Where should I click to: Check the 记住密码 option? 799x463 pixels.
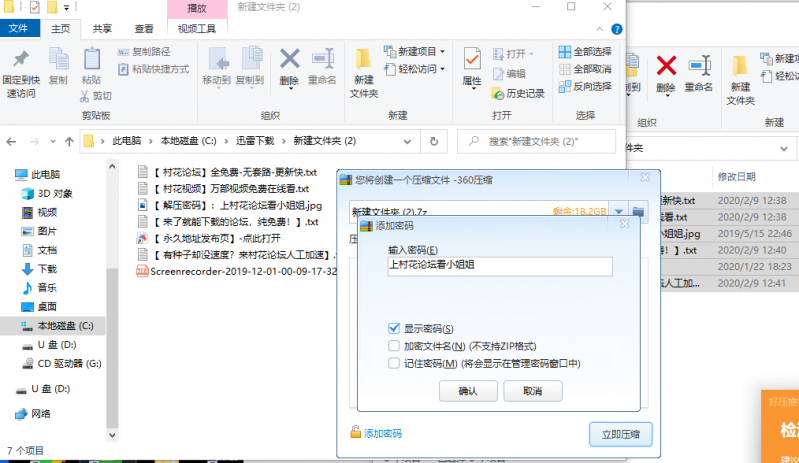395,363
